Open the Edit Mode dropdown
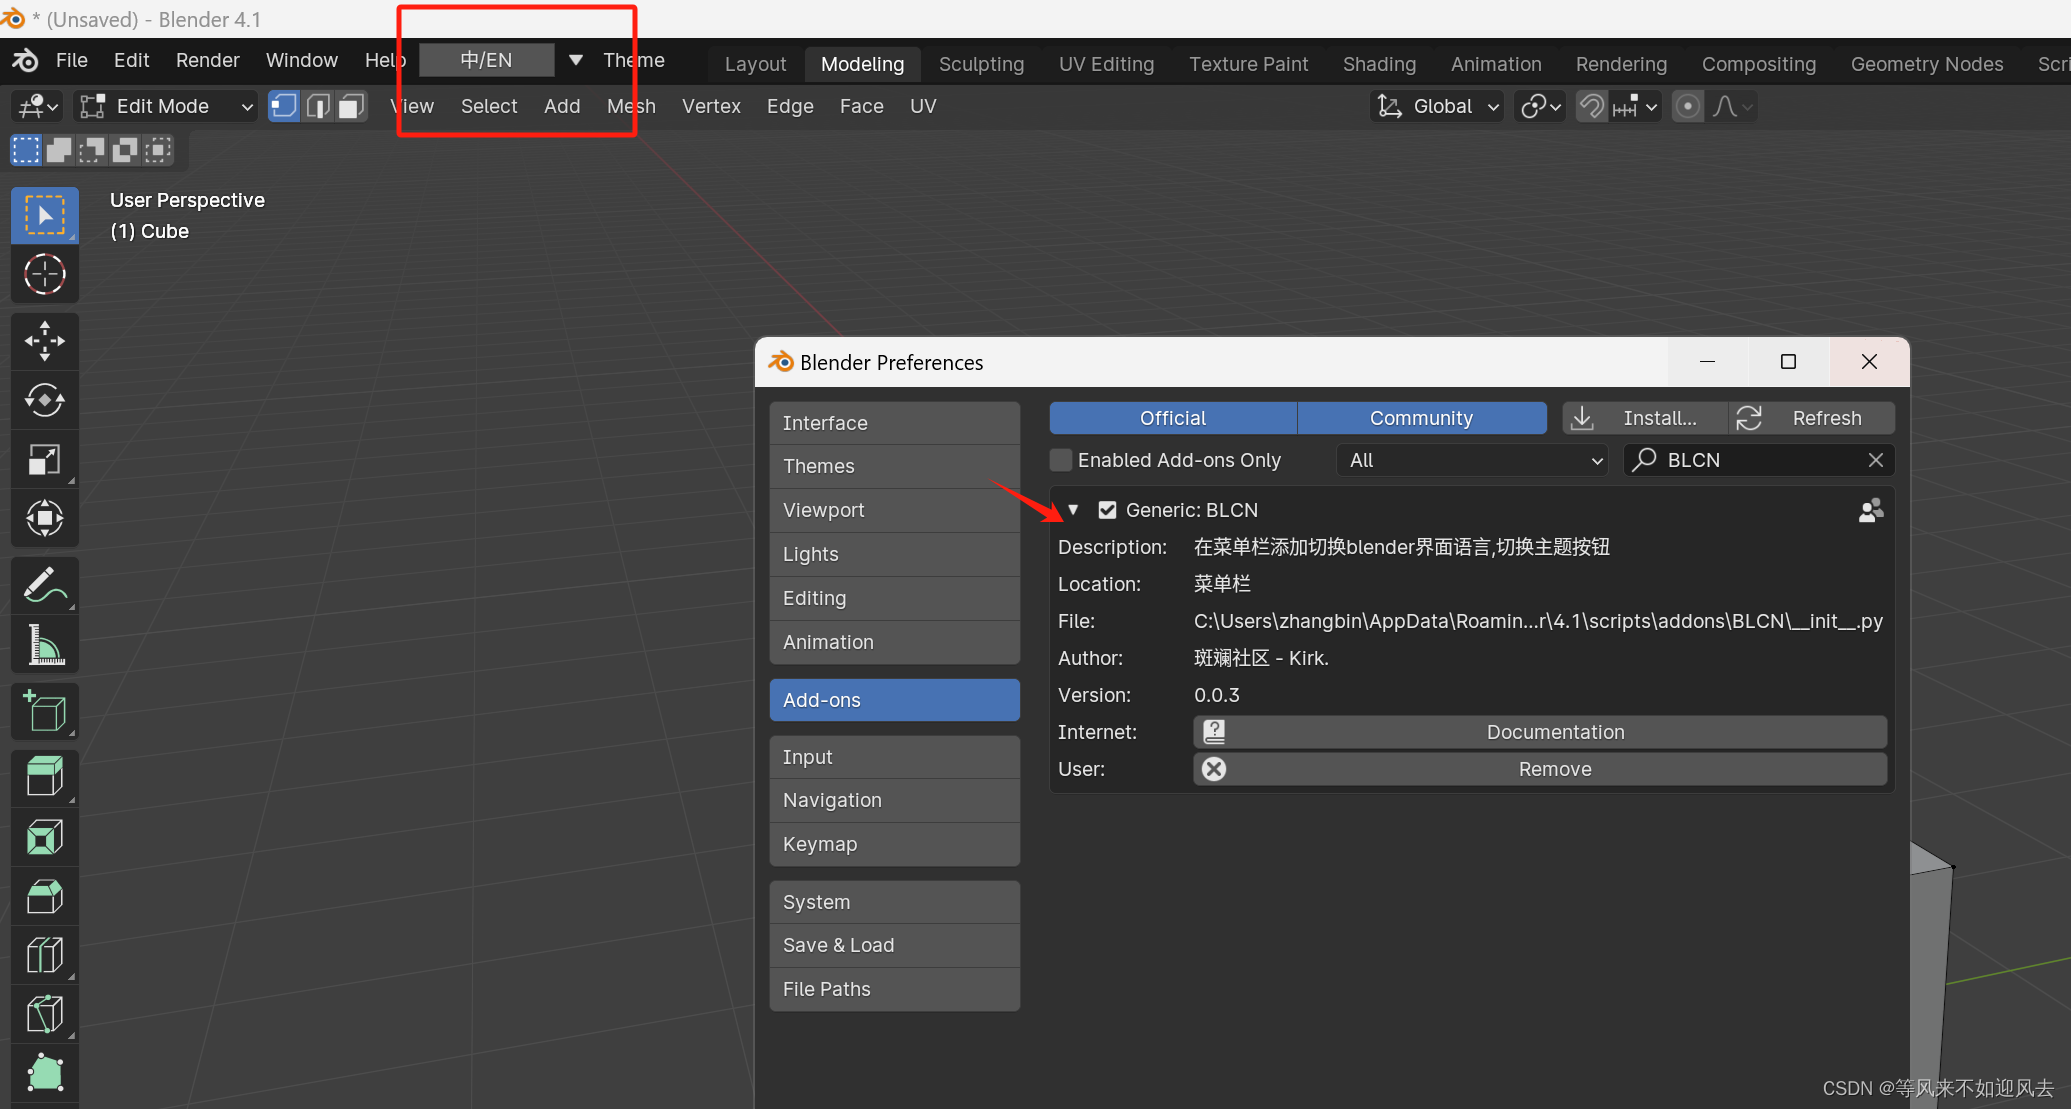Image resolution: width=2071 pixels, height=1109 pixels. coord(165,106)
